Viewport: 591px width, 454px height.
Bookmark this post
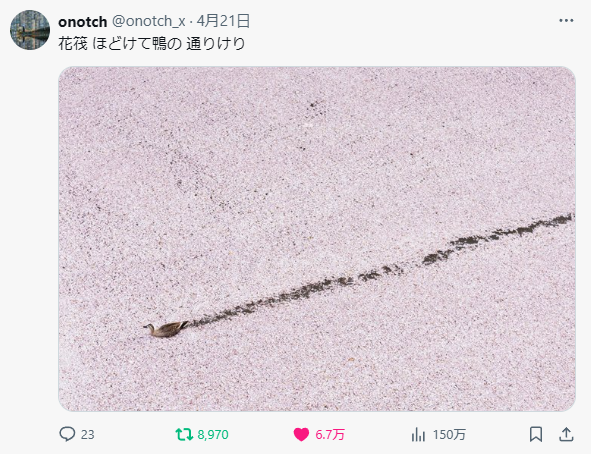pos(536,434)
